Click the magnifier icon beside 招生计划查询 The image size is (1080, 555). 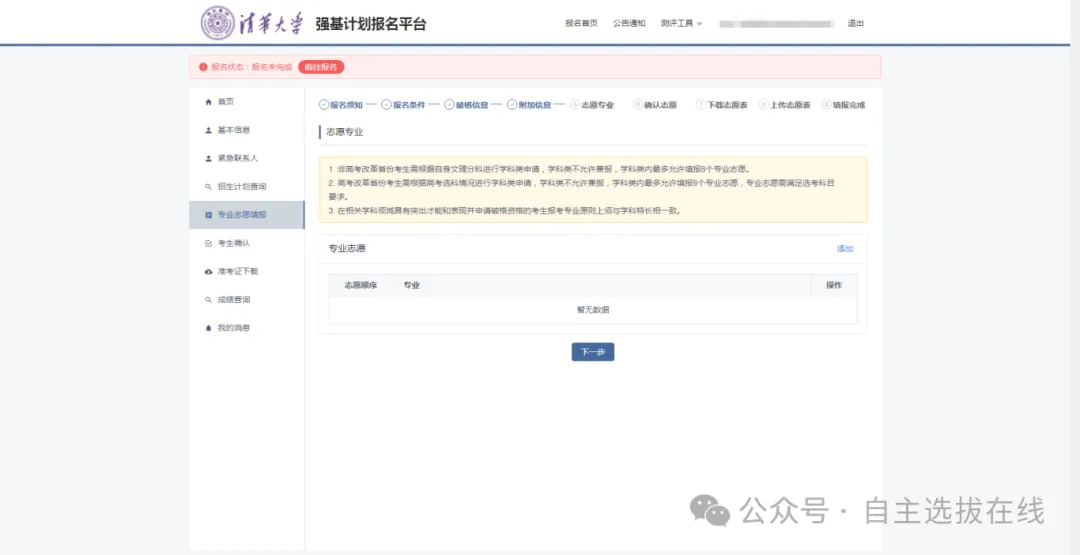click(x=208, y=187)
